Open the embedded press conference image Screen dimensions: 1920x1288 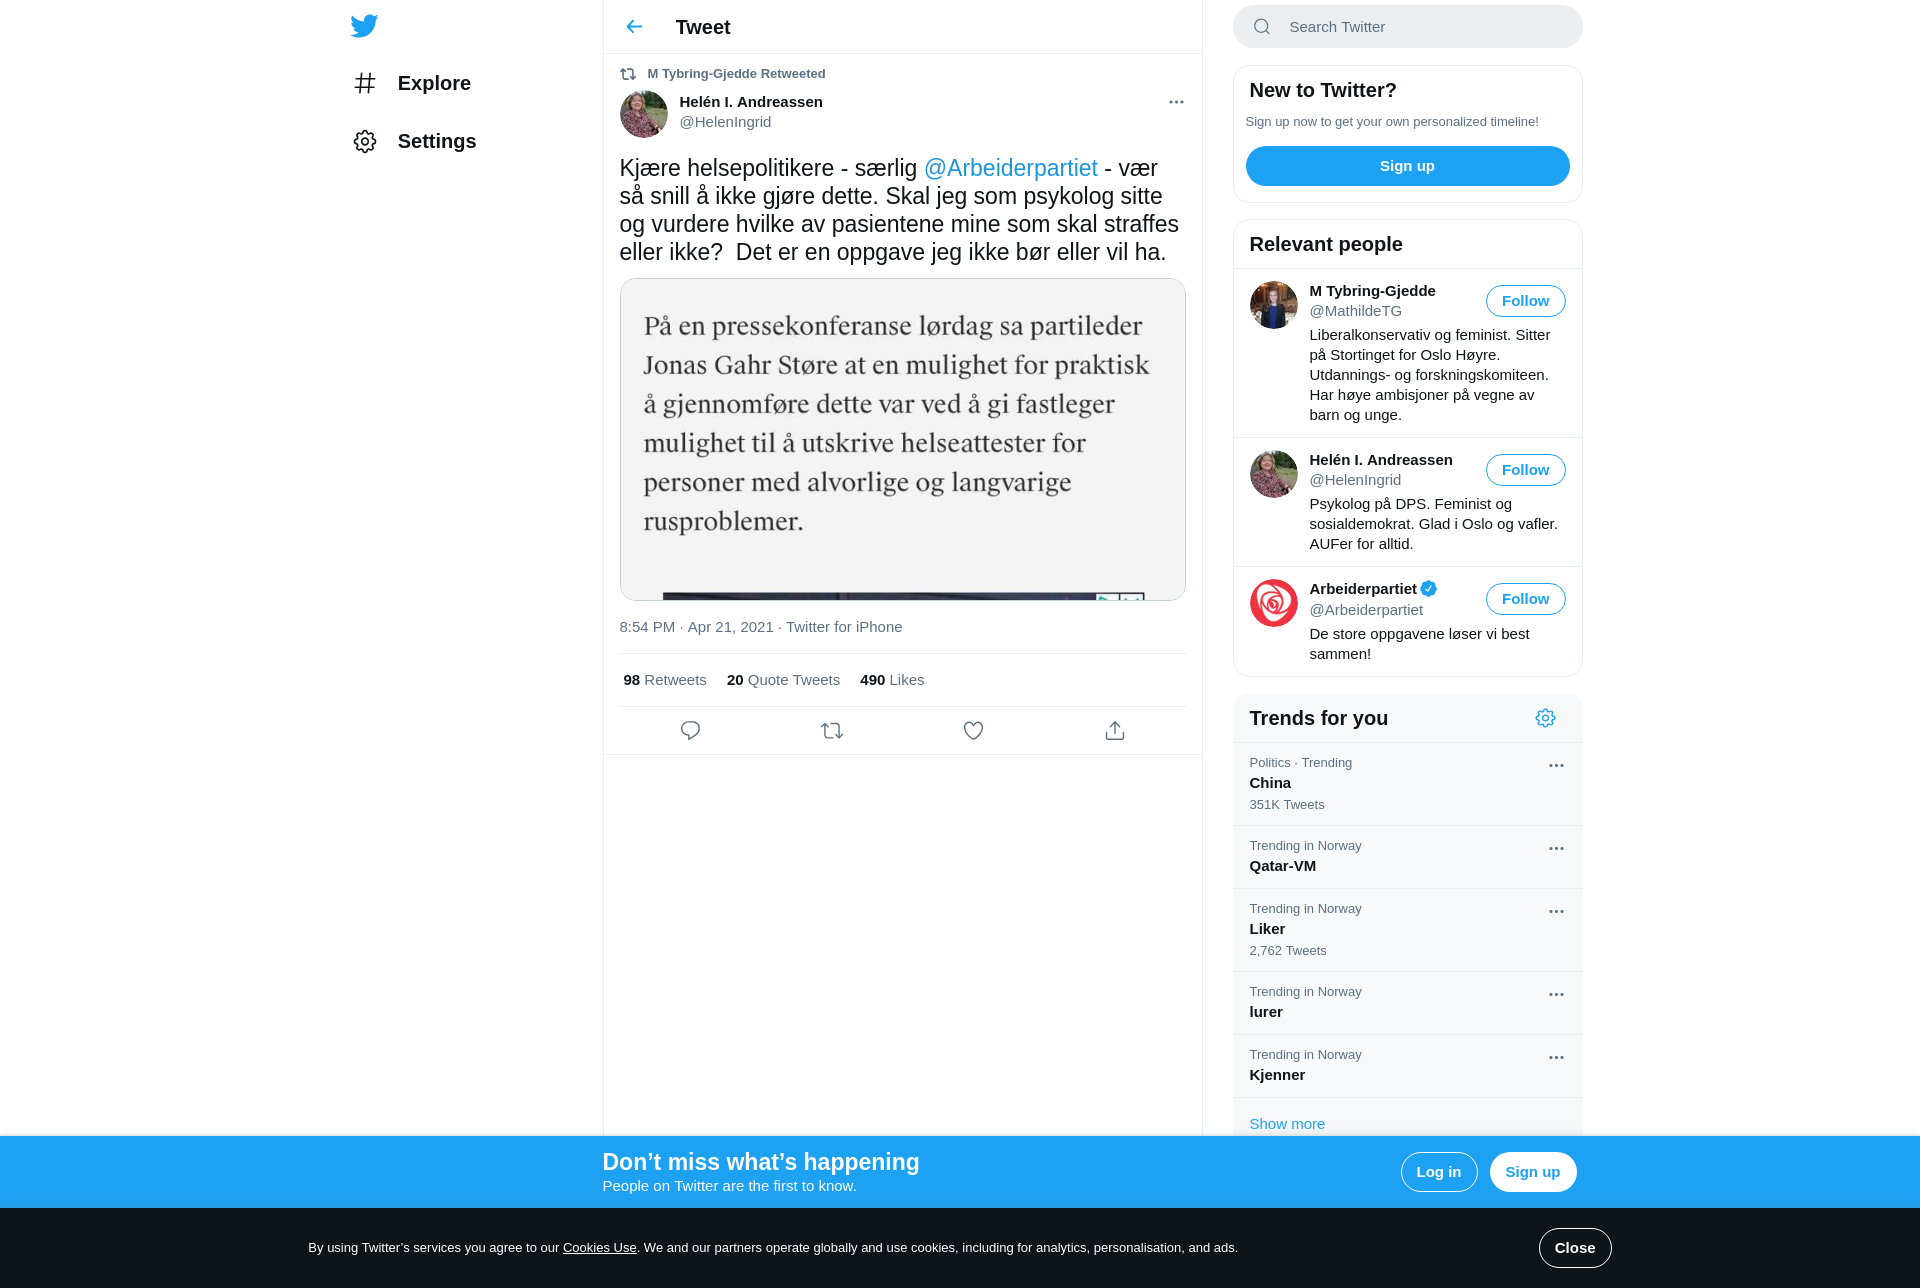[902, 439]
